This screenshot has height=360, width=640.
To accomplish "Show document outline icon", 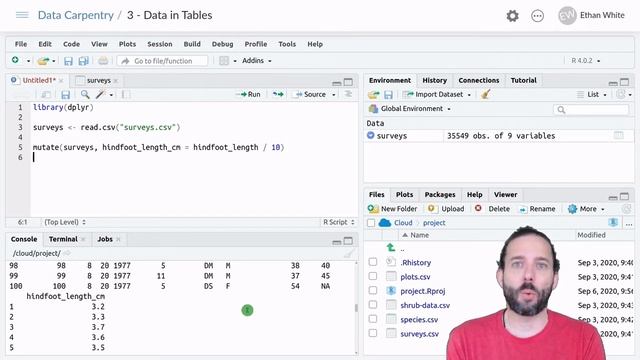I will (348, 94).
